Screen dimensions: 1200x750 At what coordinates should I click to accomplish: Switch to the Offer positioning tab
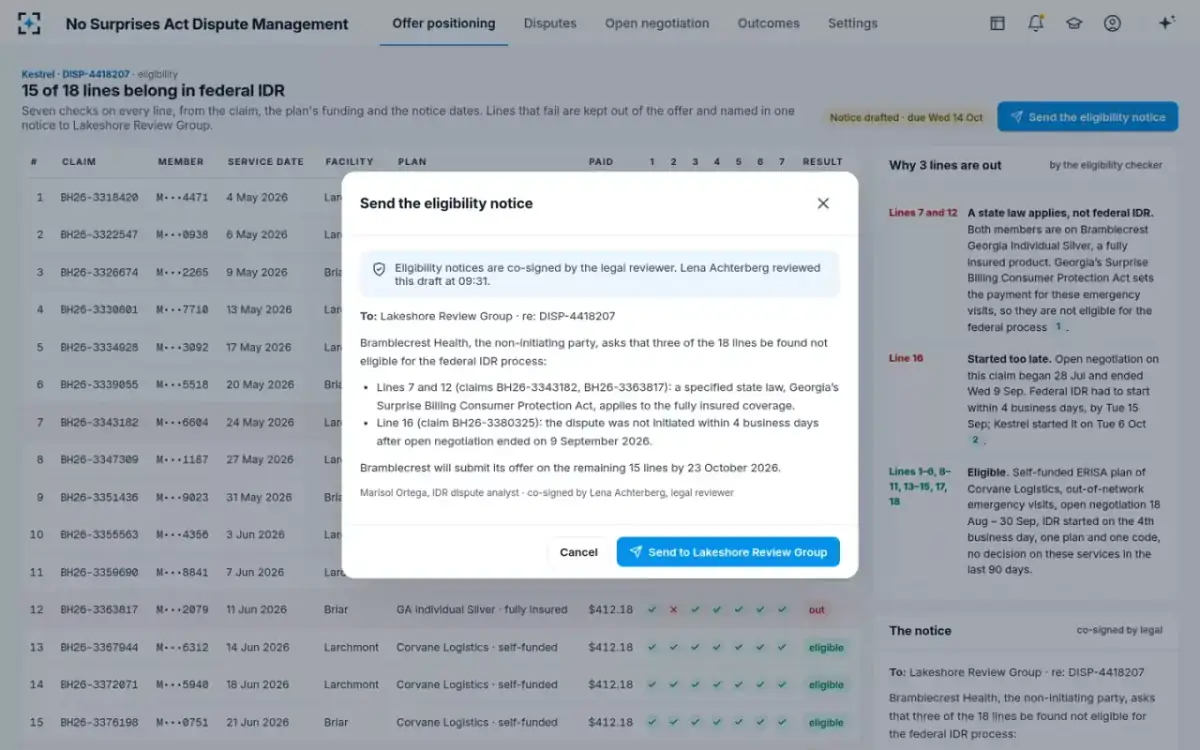444,24
